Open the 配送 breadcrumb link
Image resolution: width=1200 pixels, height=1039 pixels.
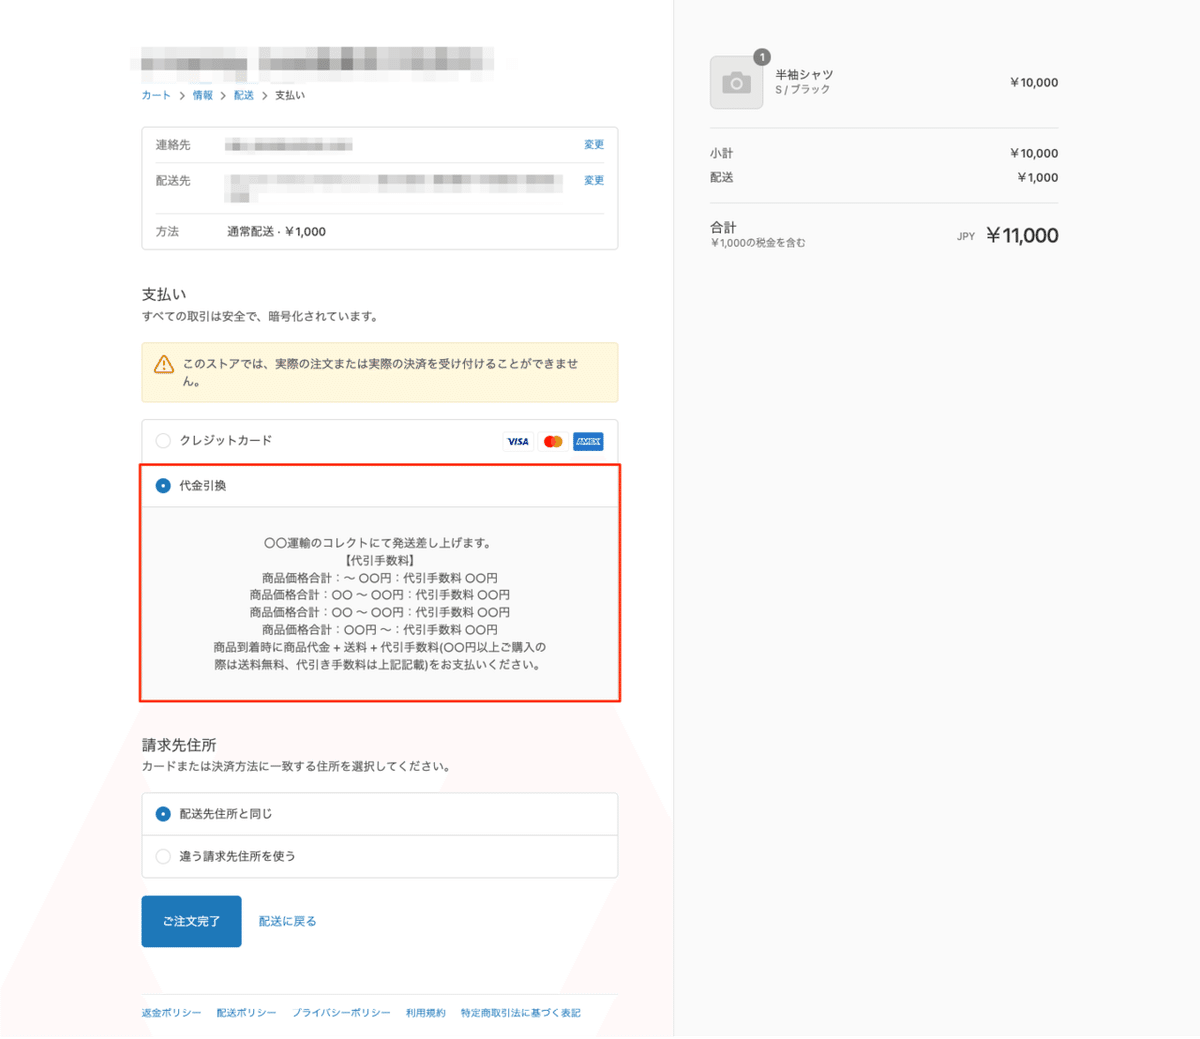click(244, 95)
